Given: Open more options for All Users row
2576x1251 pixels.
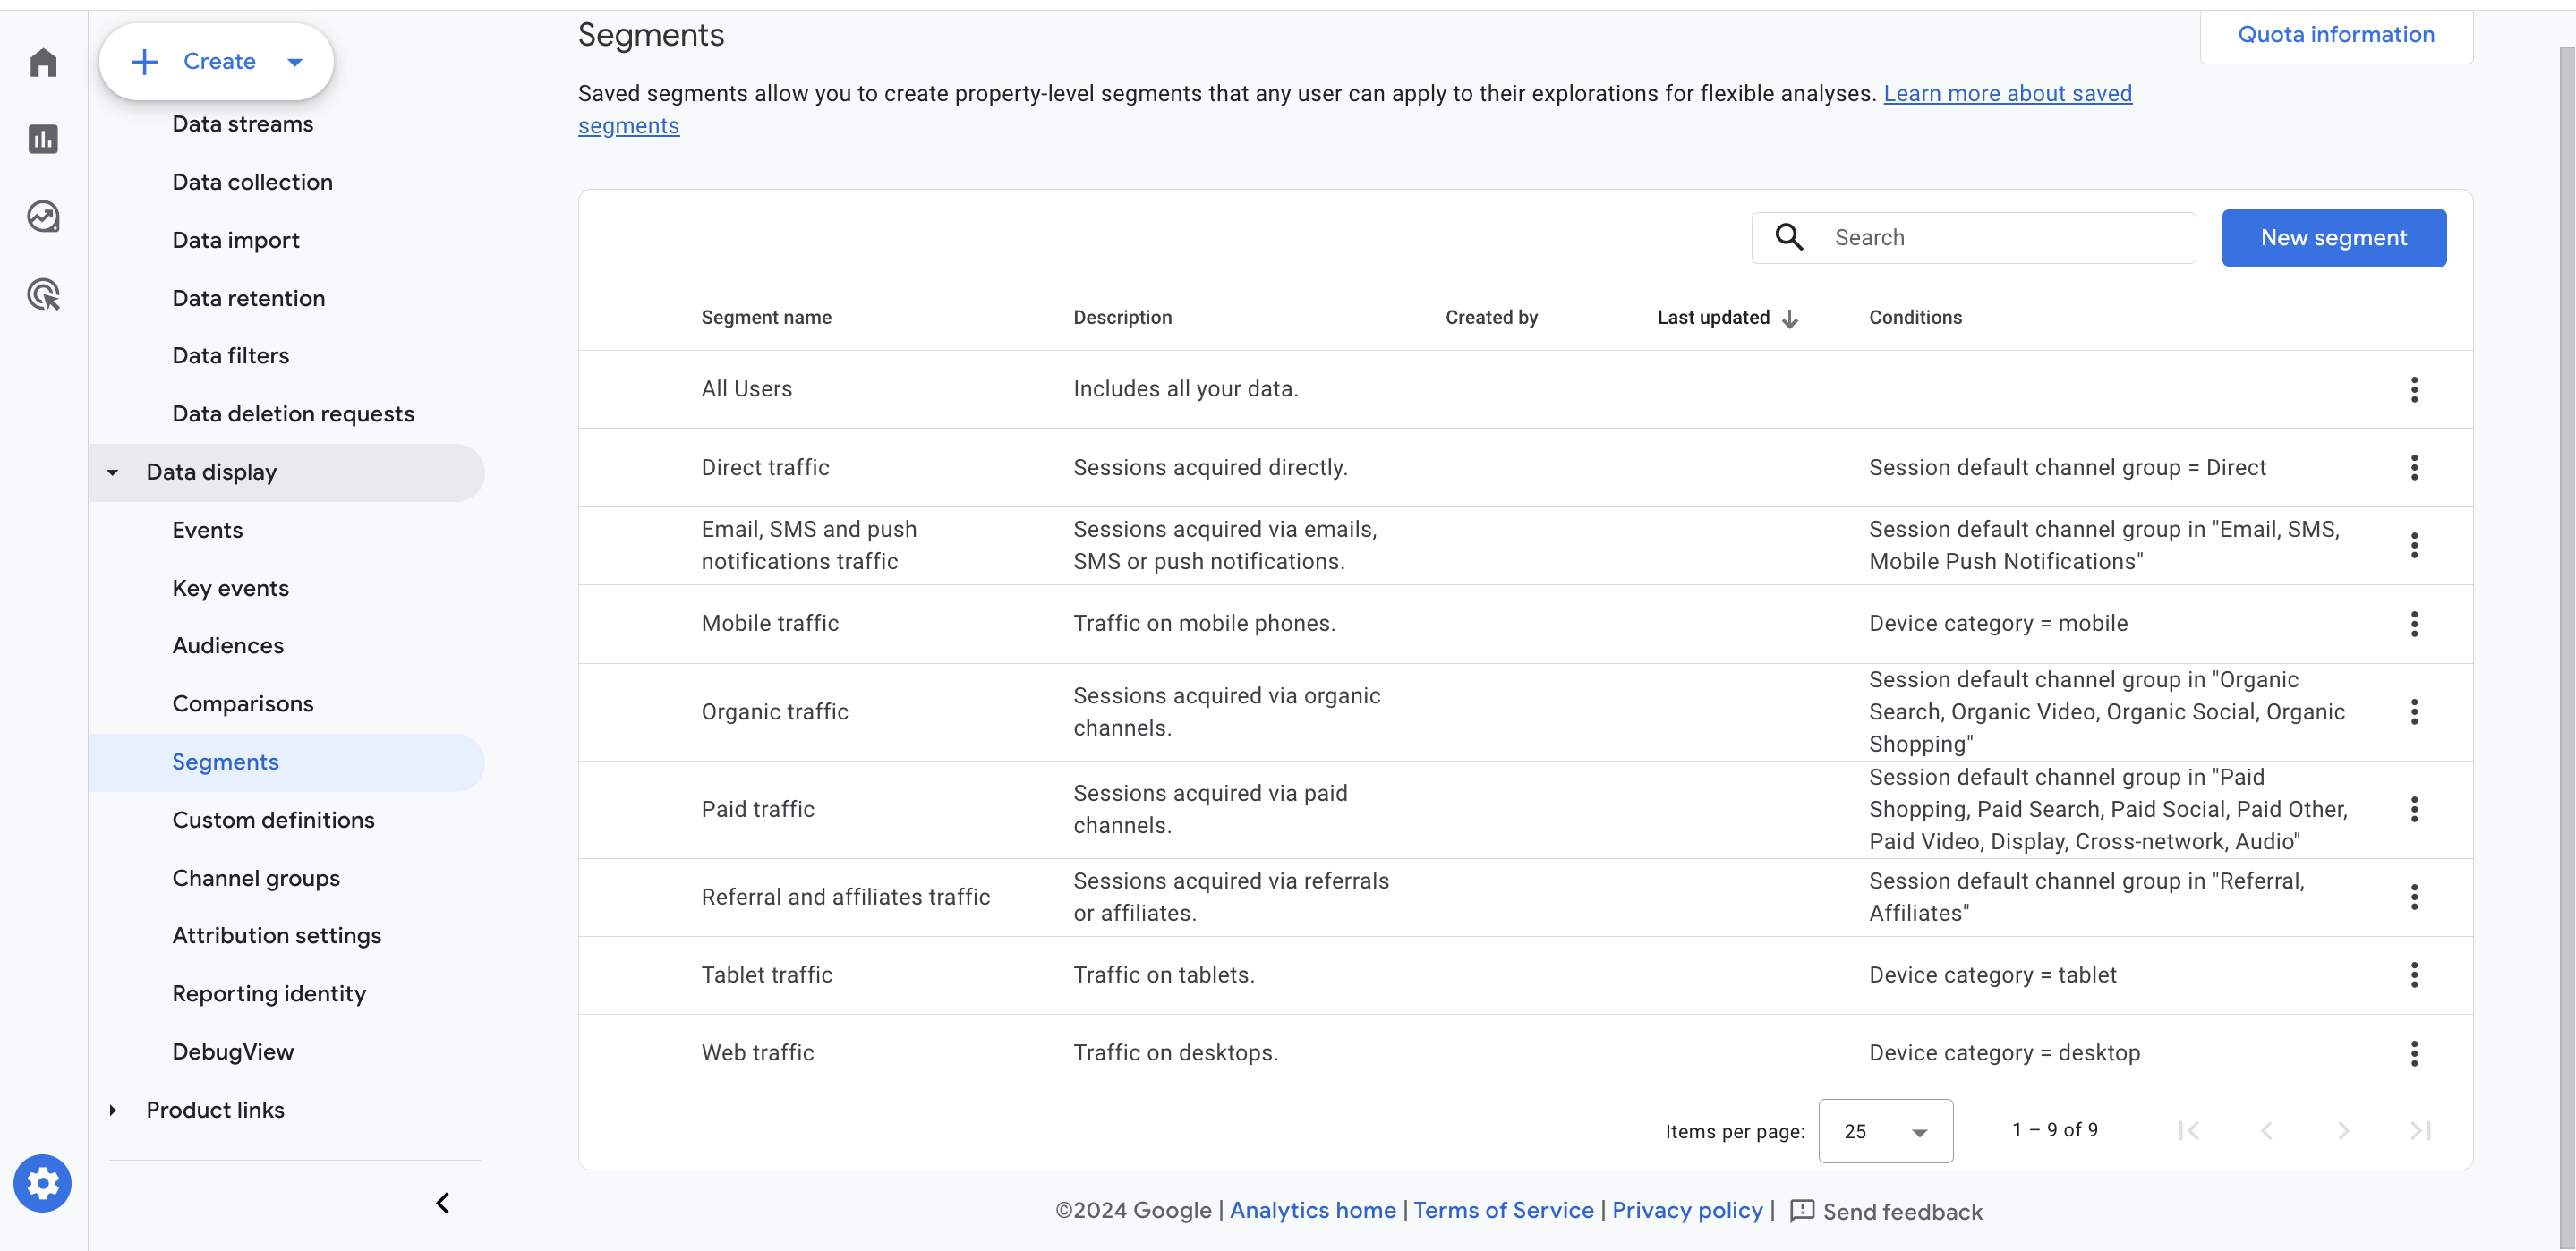Looking at the screenshot, I should click(2414, 389).
